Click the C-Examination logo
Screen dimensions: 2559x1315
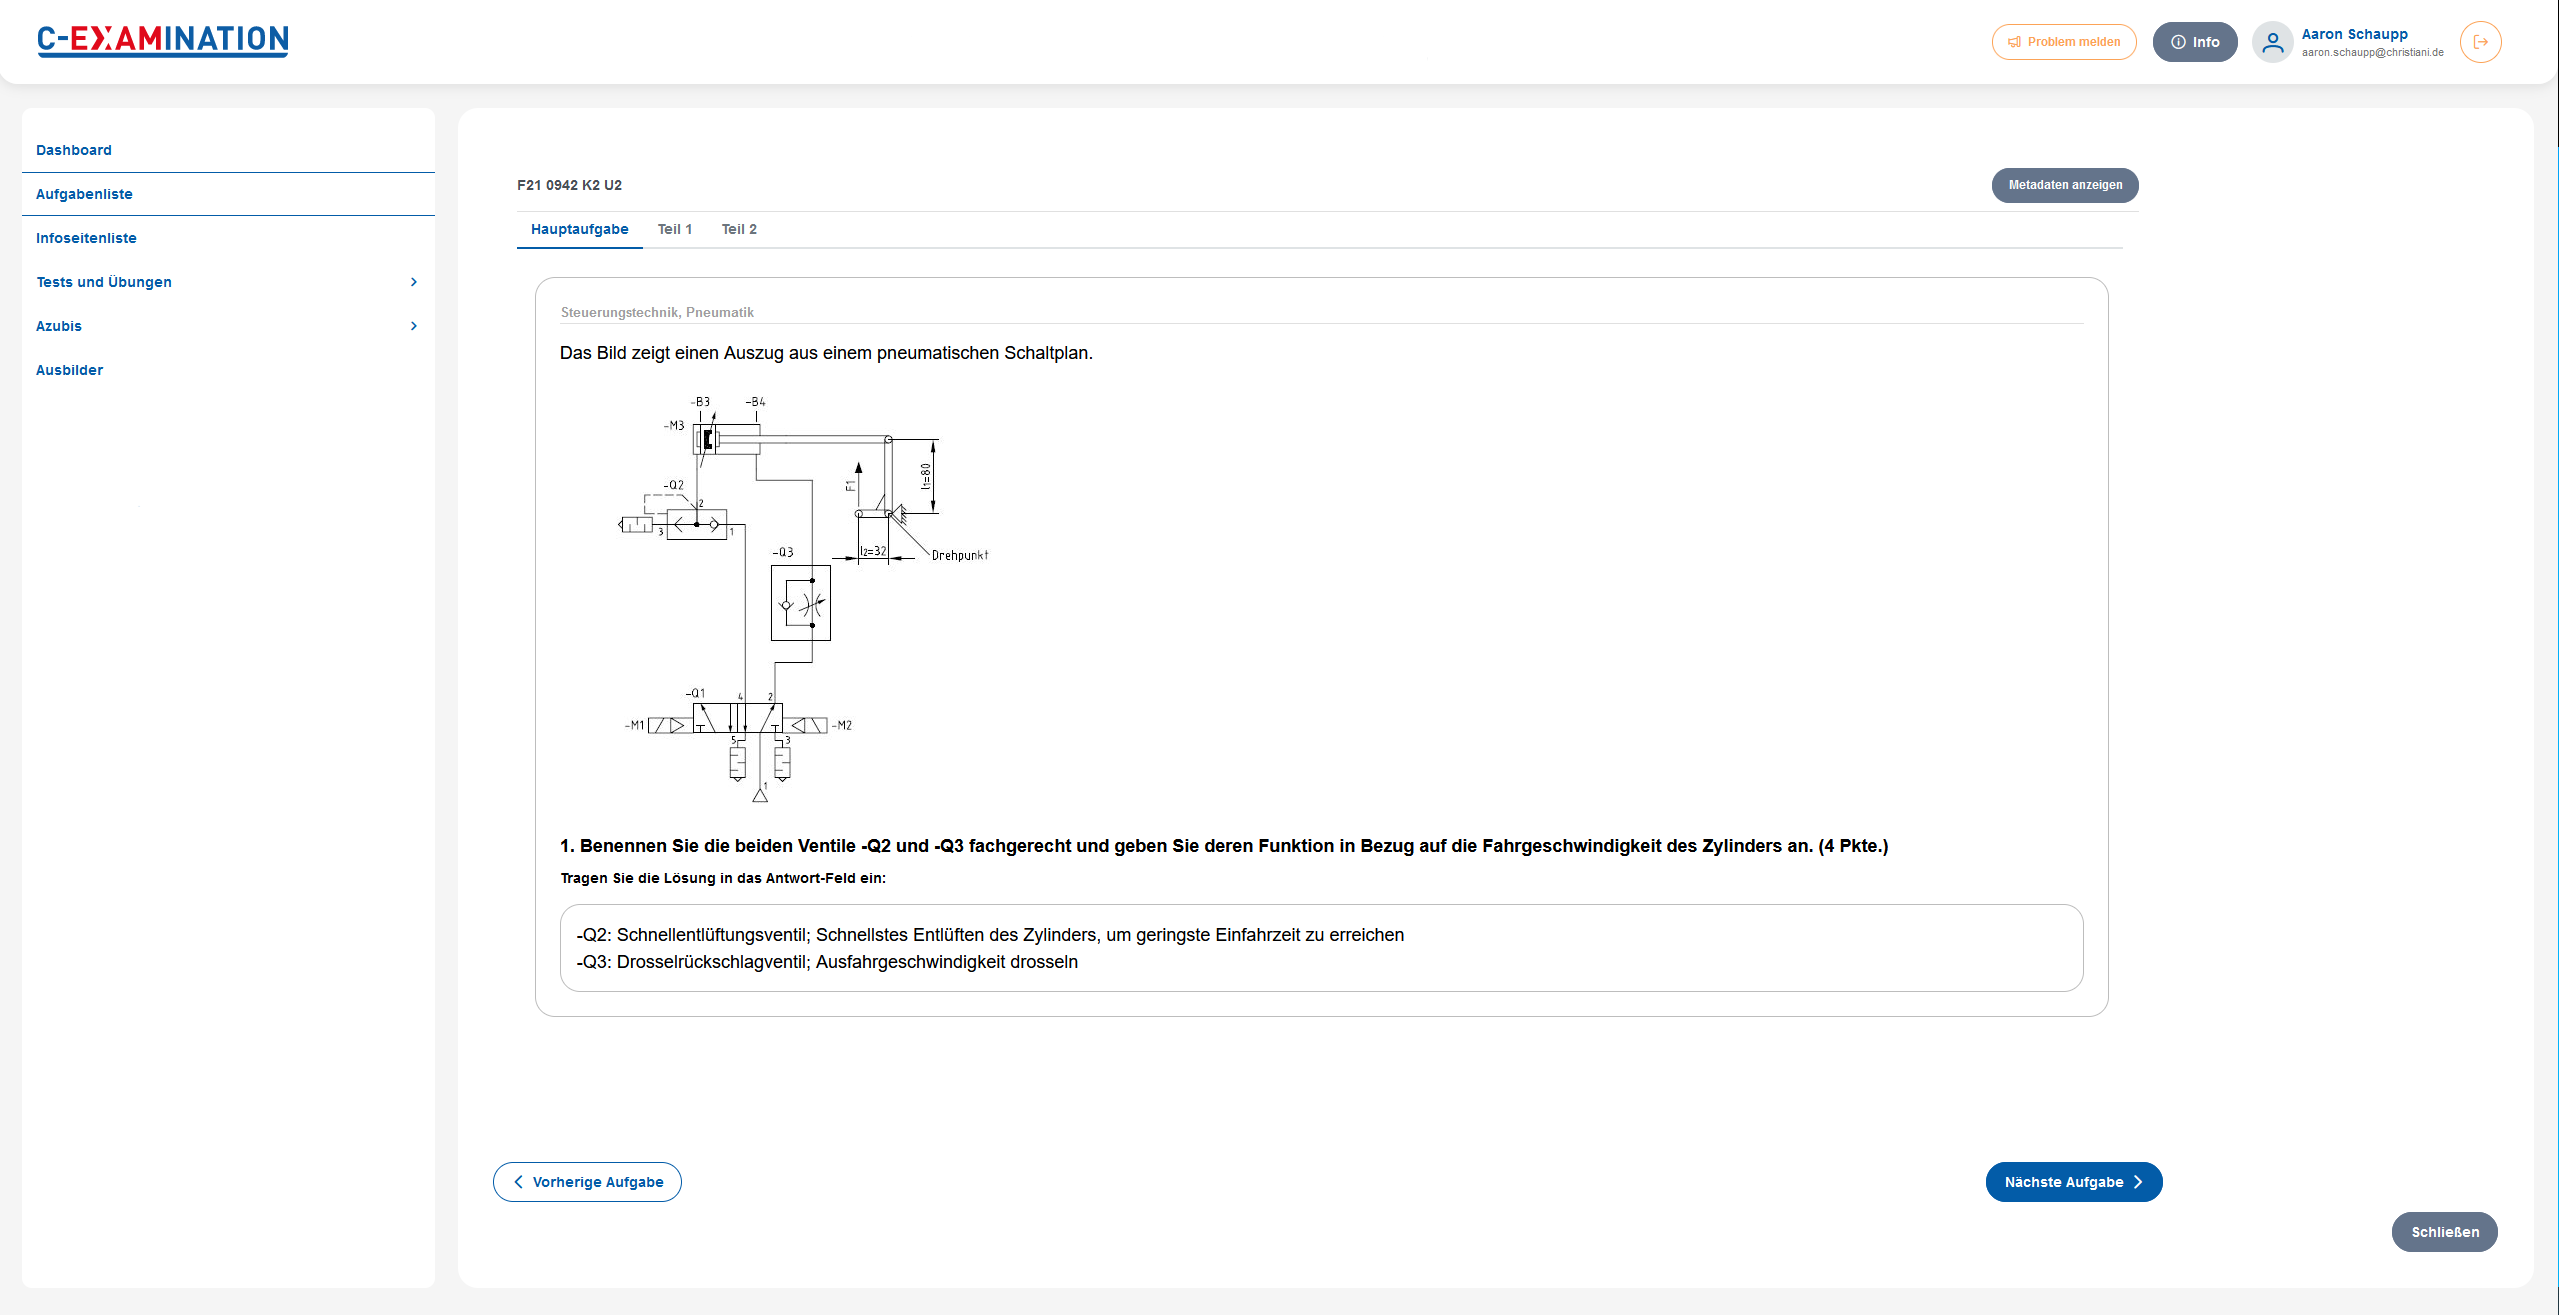(163, 40)
